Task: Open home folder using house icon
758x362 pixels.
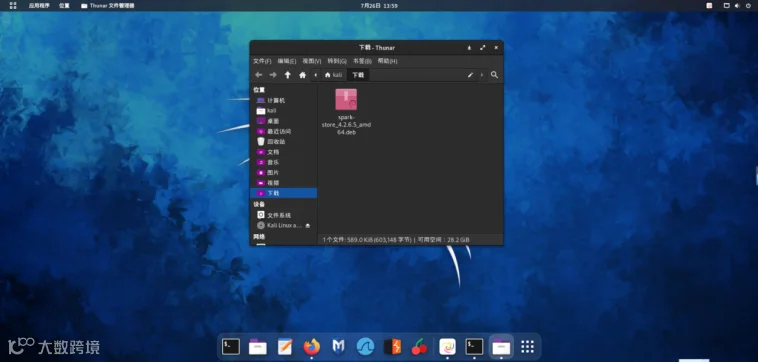Action: click(303, 75)
